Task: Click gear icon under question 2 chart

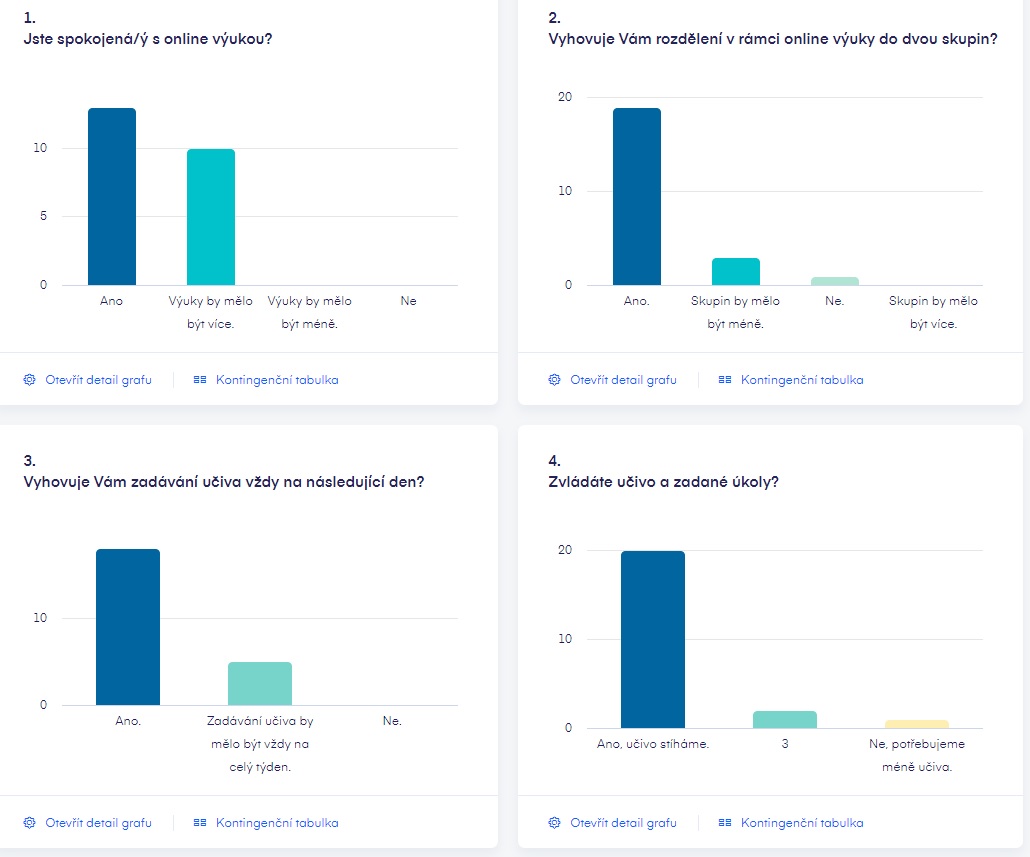Action: coord(555,380)
